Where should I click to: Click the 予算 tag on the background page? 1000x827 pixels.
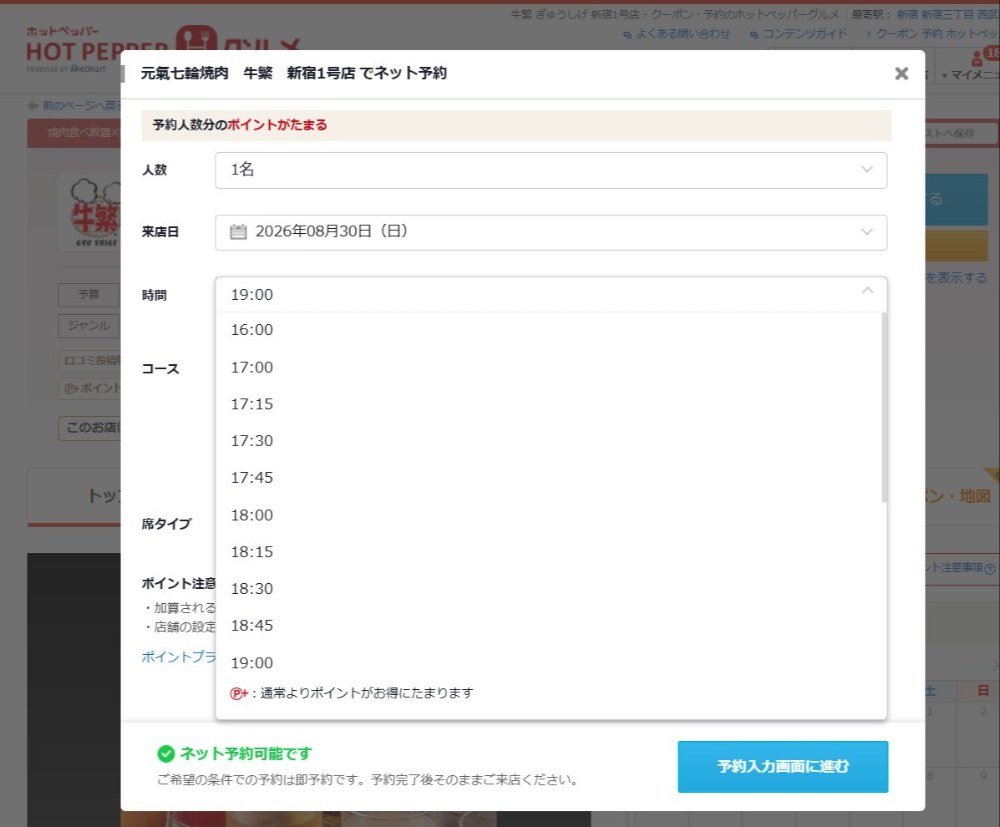[89, 295]
